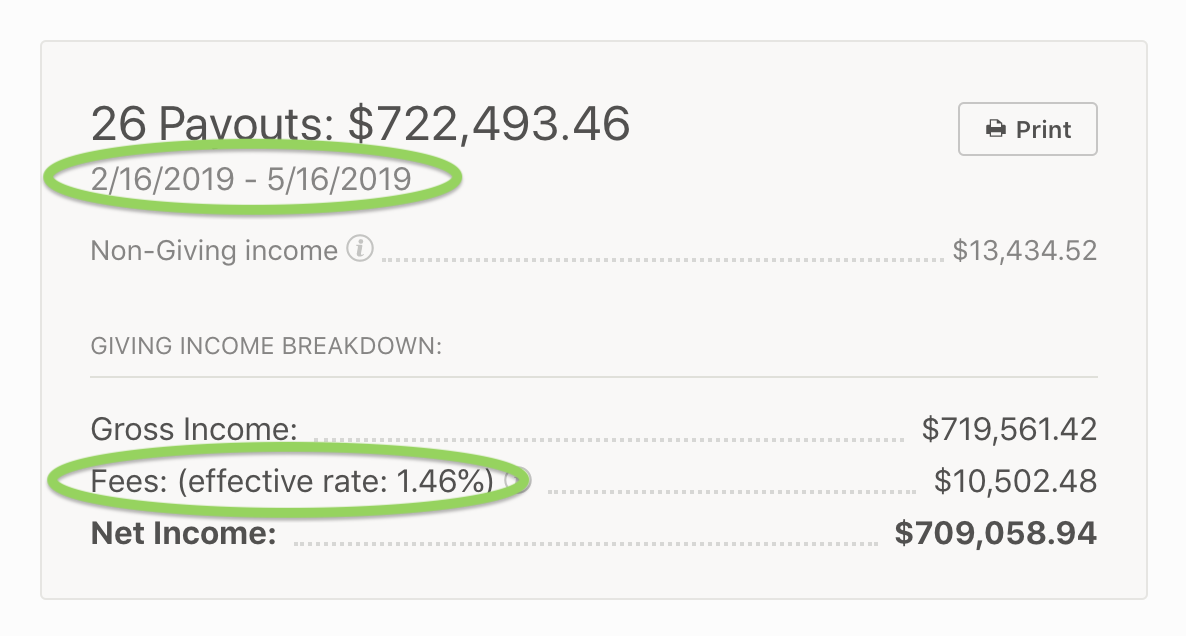Click the Gross Income label

pos(194,430)
